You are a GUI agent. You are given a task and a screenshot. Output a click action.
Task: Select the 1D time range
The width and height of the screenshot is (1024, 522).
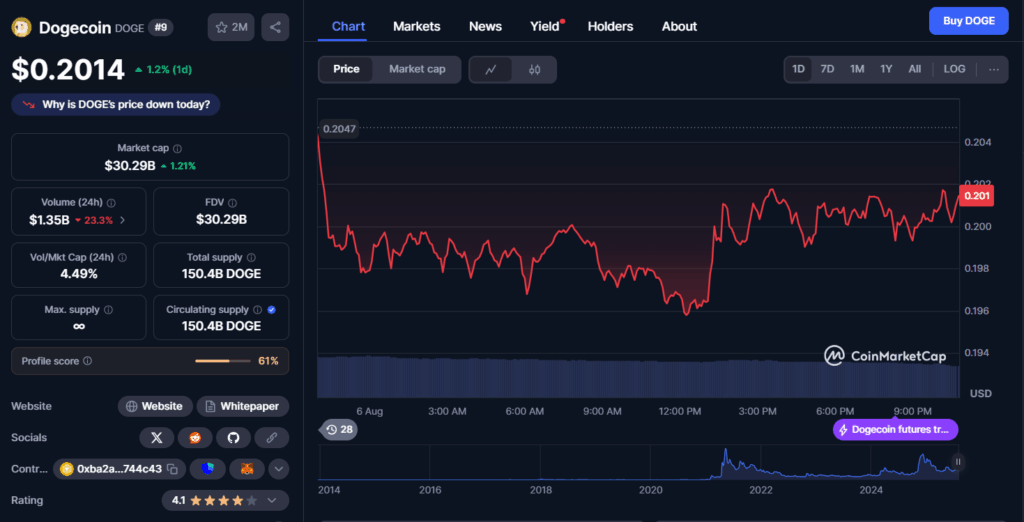(x=798, y=69)
